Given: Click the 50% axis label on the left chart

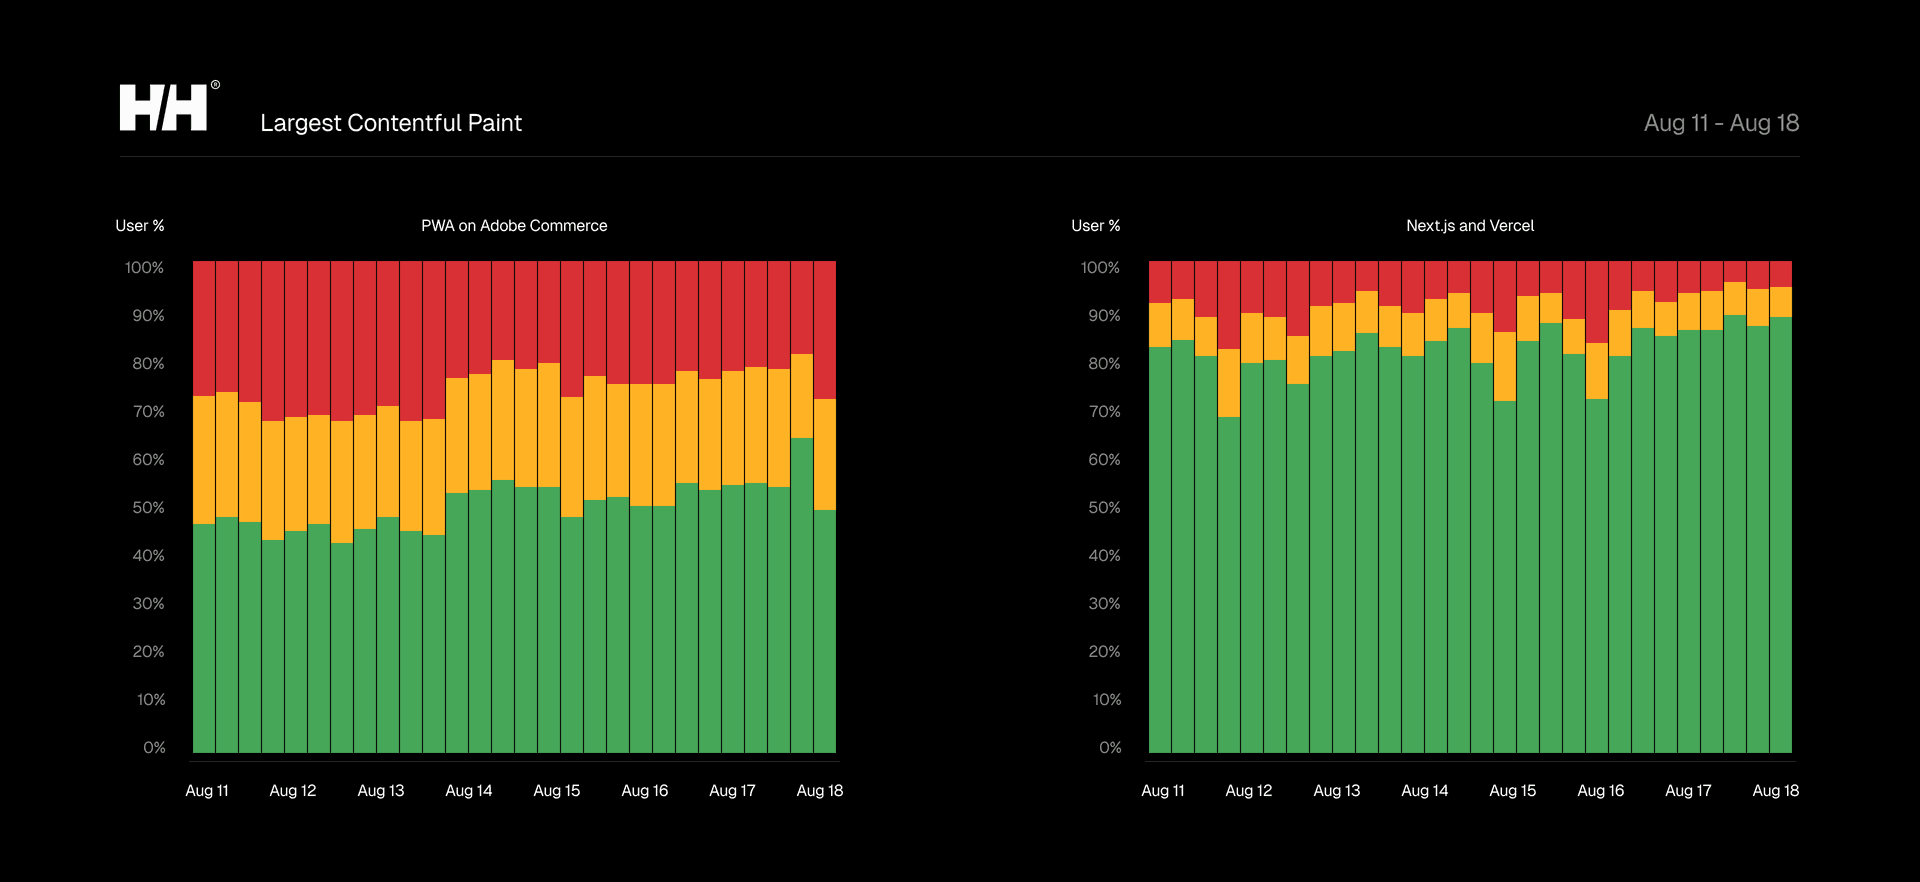Looking at the screenshot, I should tap(148, 508).
